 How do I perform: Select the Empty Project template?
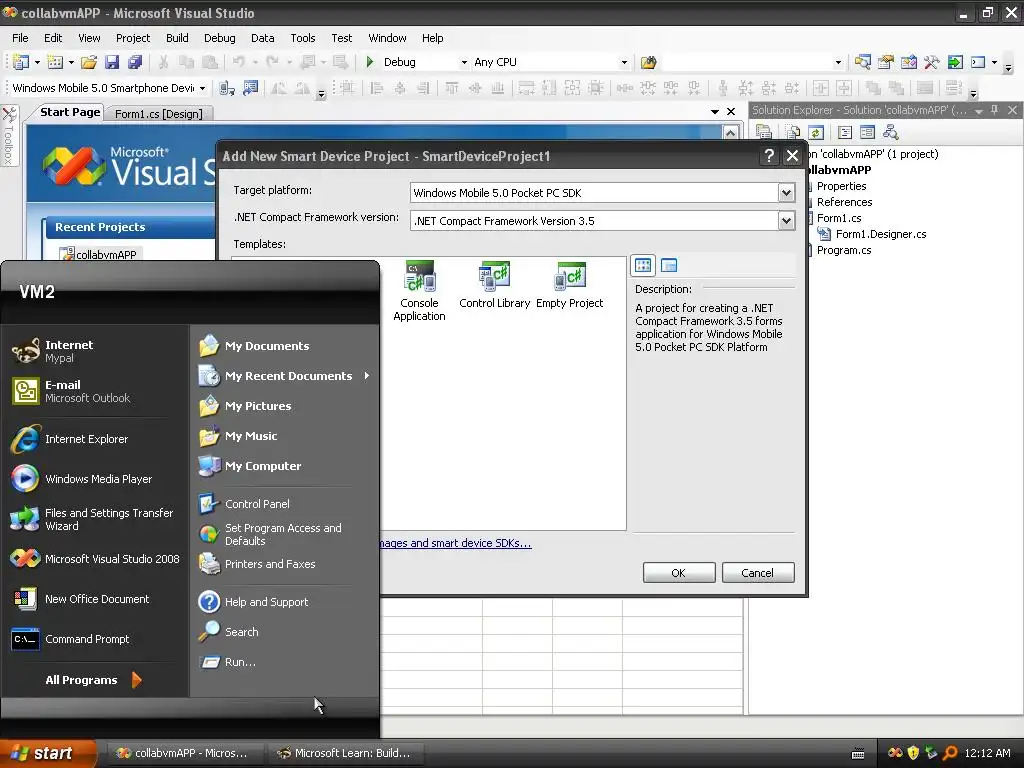[x=569, y=285]
